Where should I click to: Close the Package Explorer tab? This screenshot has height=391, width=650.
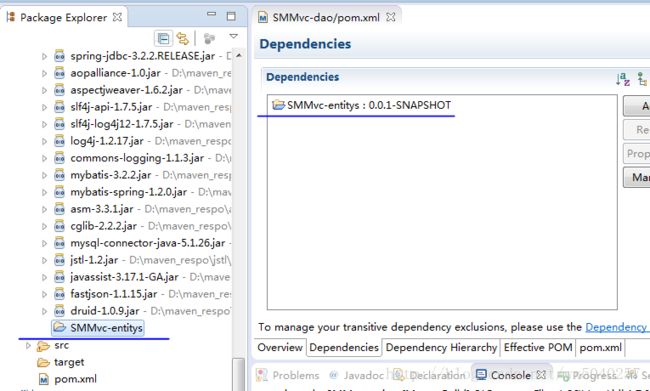pyautogui.click(x=118, y=17)
